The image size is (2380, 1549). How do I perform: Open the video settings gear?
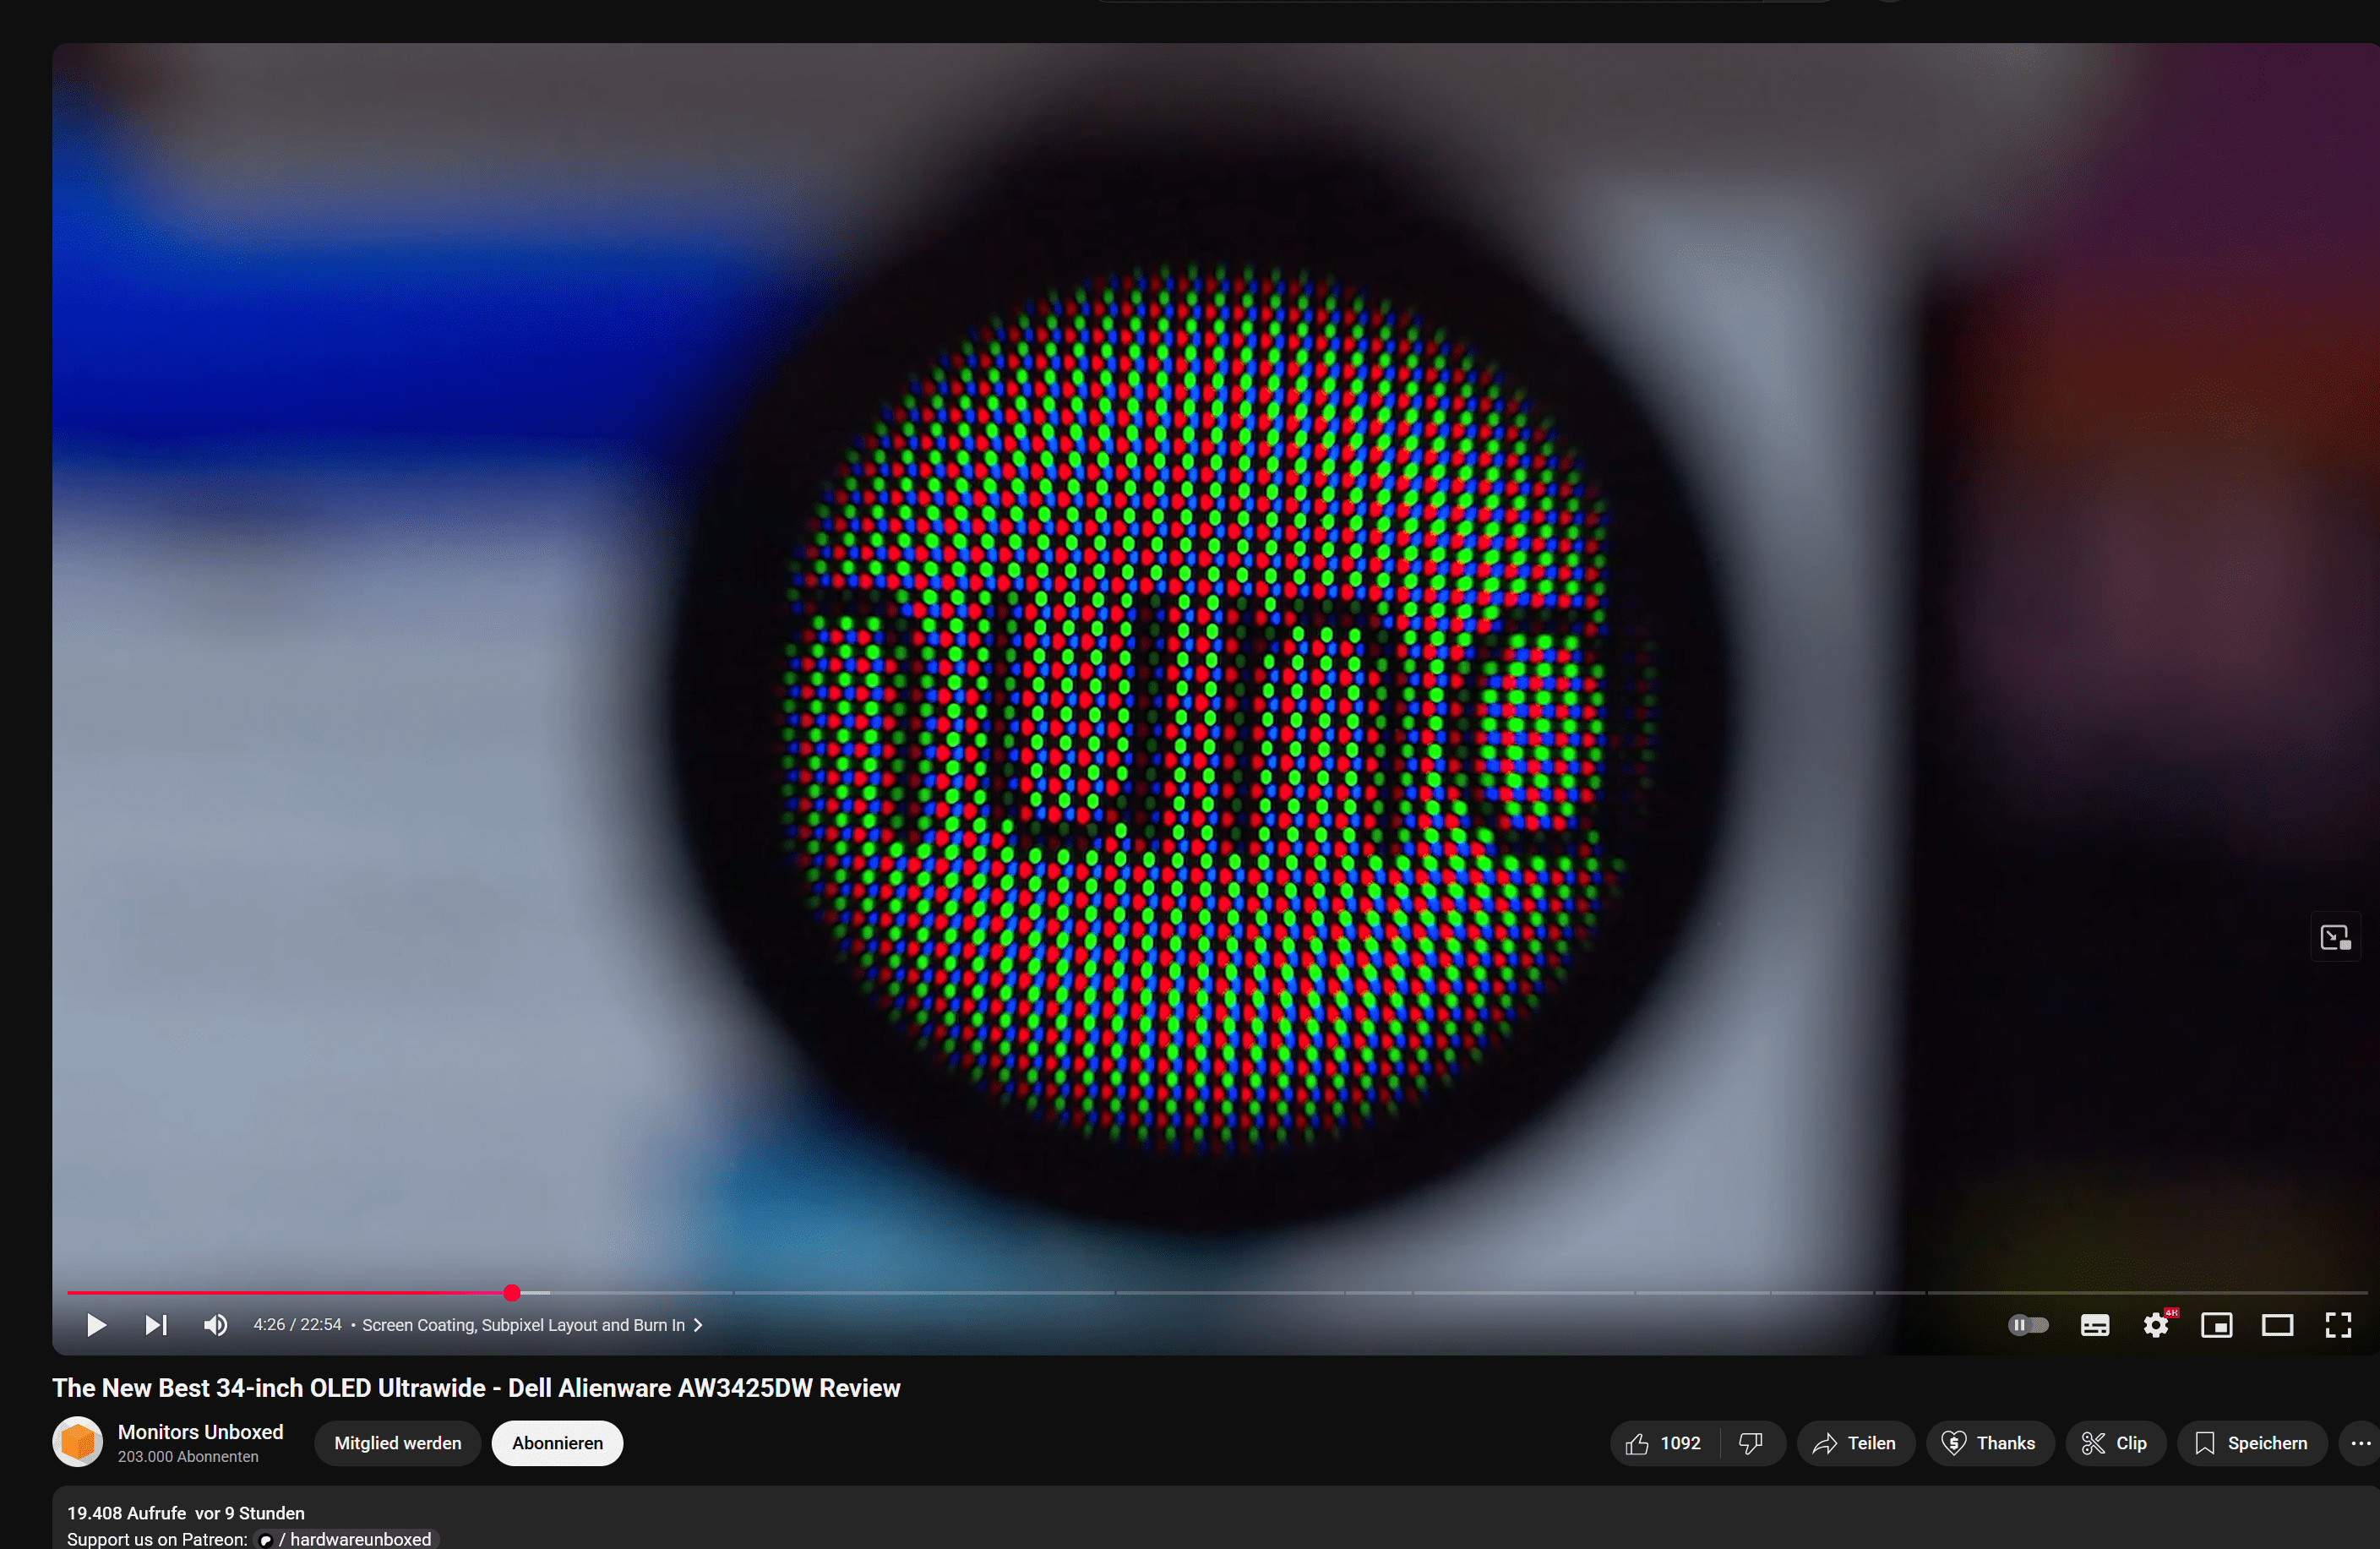[x=2156, y=1325]
